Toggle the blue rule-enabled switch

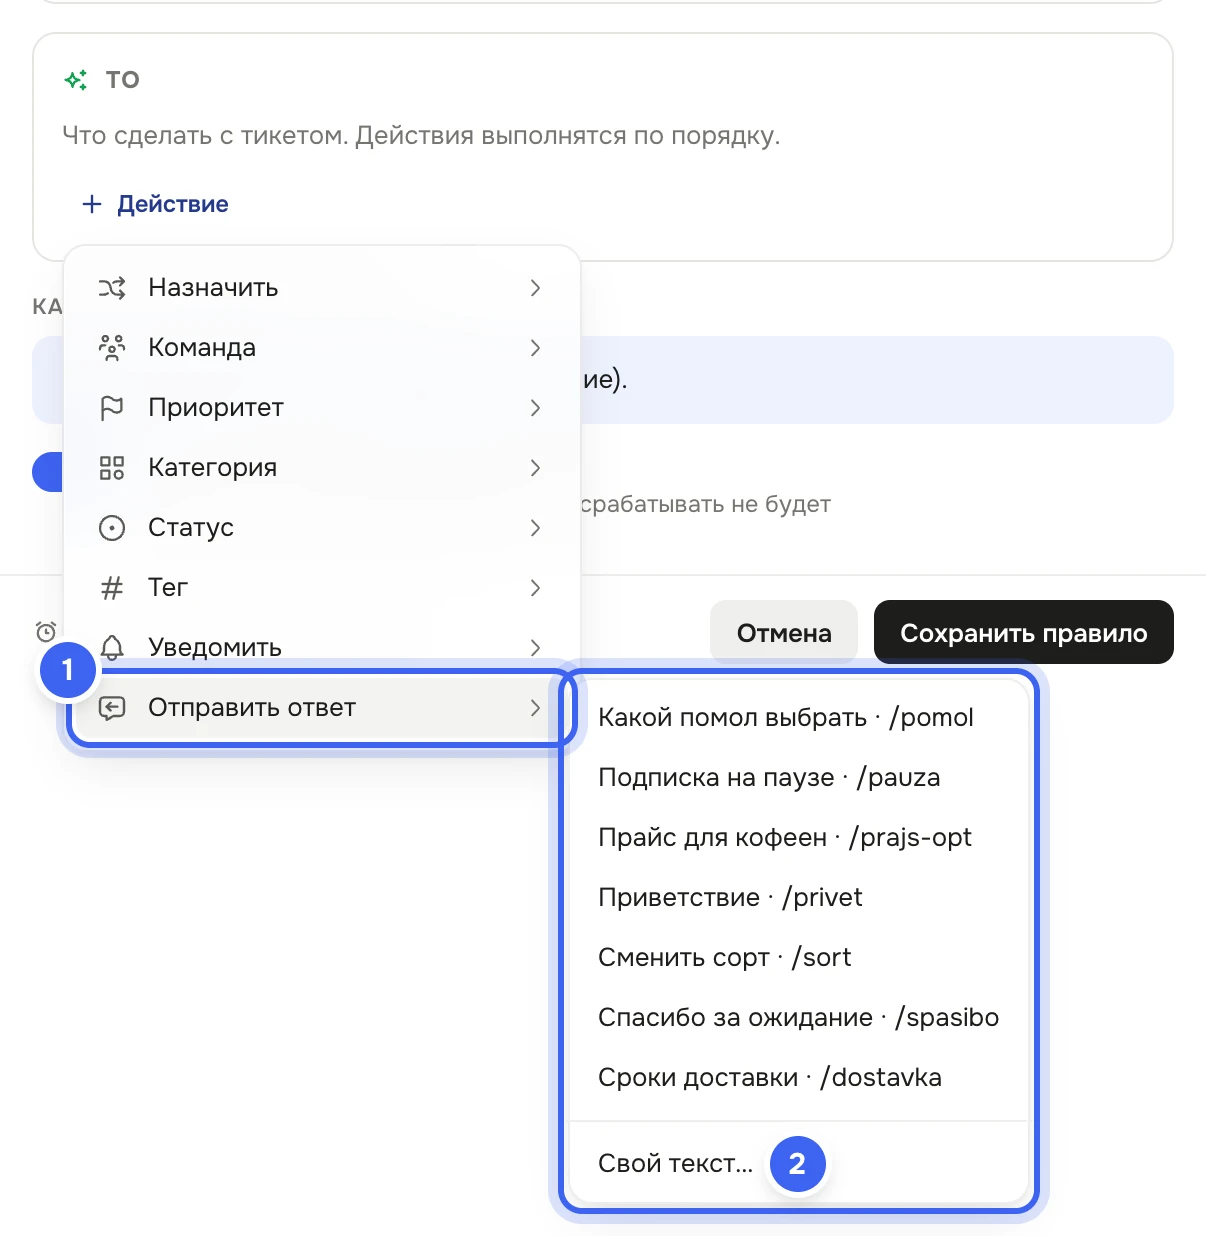point(48,472)
